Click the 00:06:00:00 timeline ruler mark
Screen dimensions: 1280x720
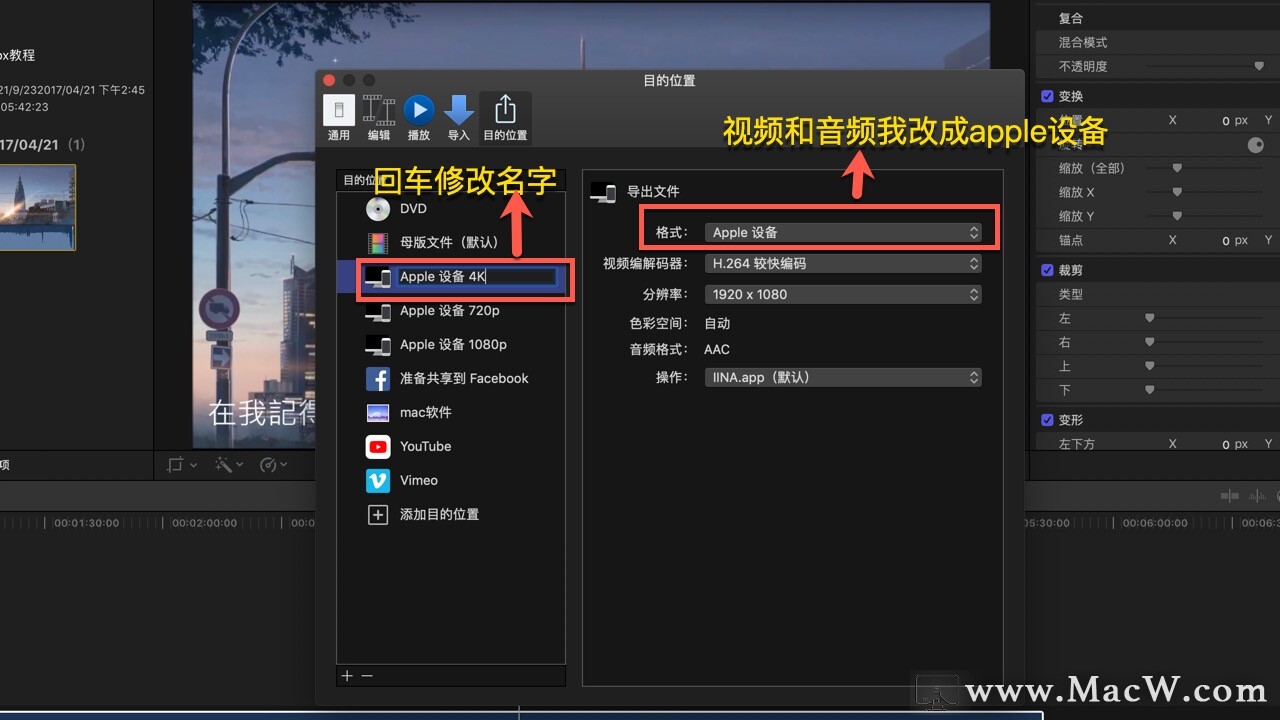tap(1155, 523)
